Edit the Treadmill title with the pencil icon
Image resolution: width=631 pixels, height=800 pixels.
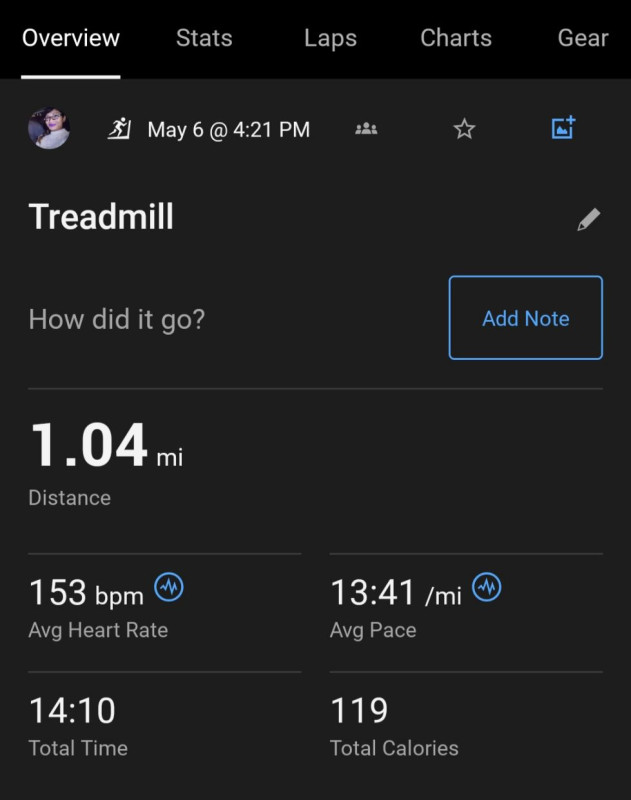click(589, 219)
